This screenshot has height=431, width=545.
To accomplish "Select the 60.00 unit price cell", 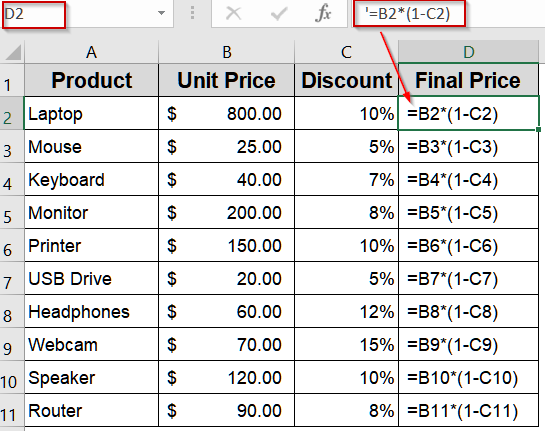I will pyautogui.click(x=227, y=311).
